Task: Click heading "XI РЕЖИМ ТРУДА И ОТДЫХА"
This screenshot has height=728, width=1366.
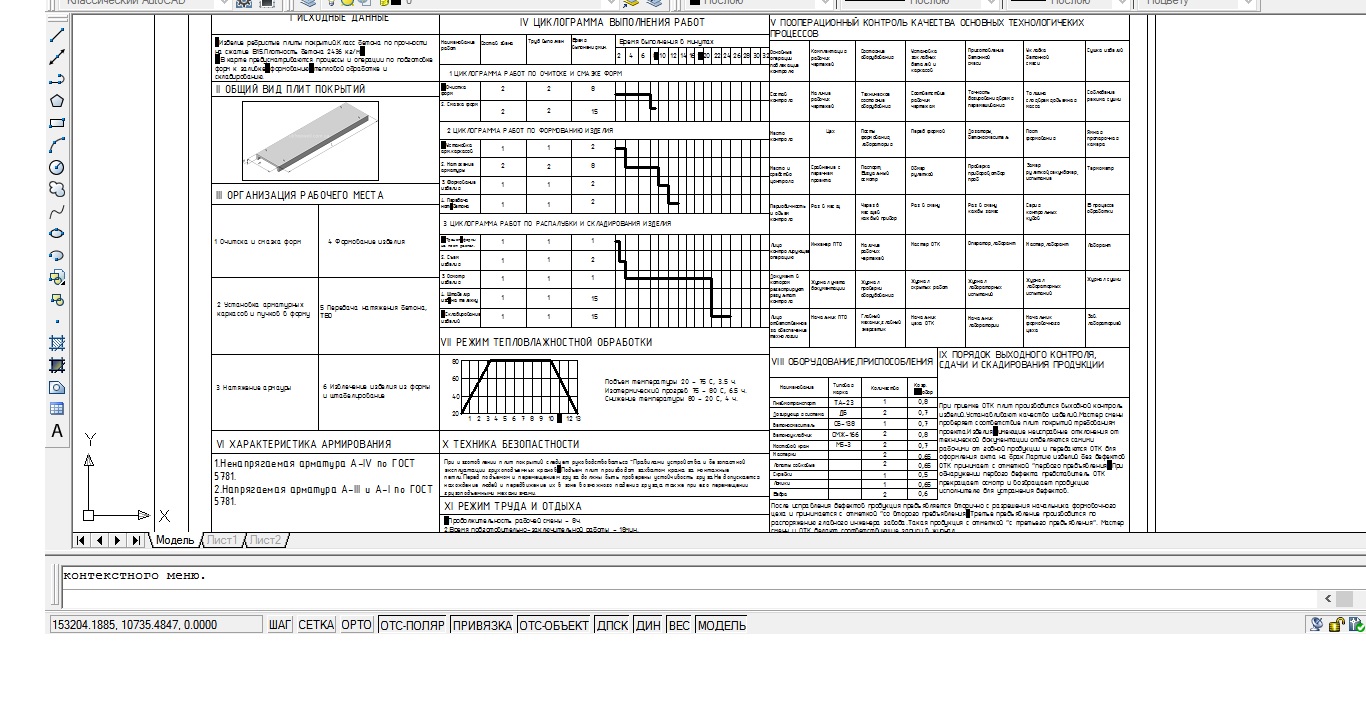Action: tap(511, 506)
